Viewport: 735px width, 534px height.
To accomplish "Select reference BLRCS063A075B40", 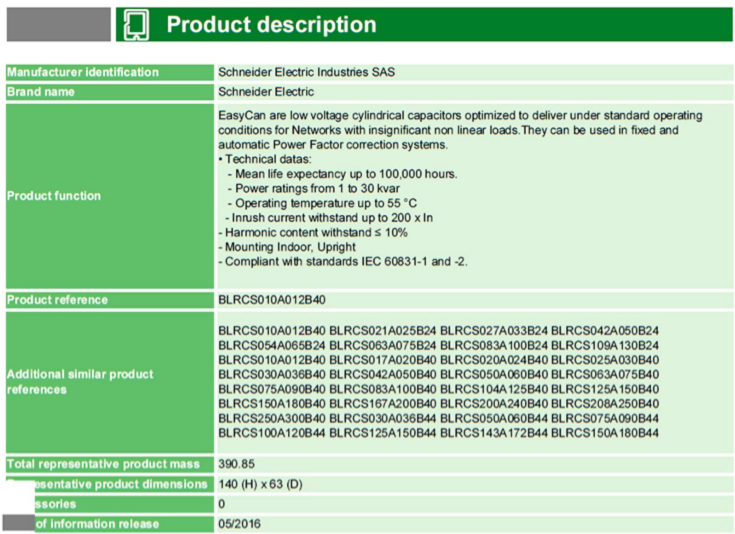I will [x=605, y=375].
